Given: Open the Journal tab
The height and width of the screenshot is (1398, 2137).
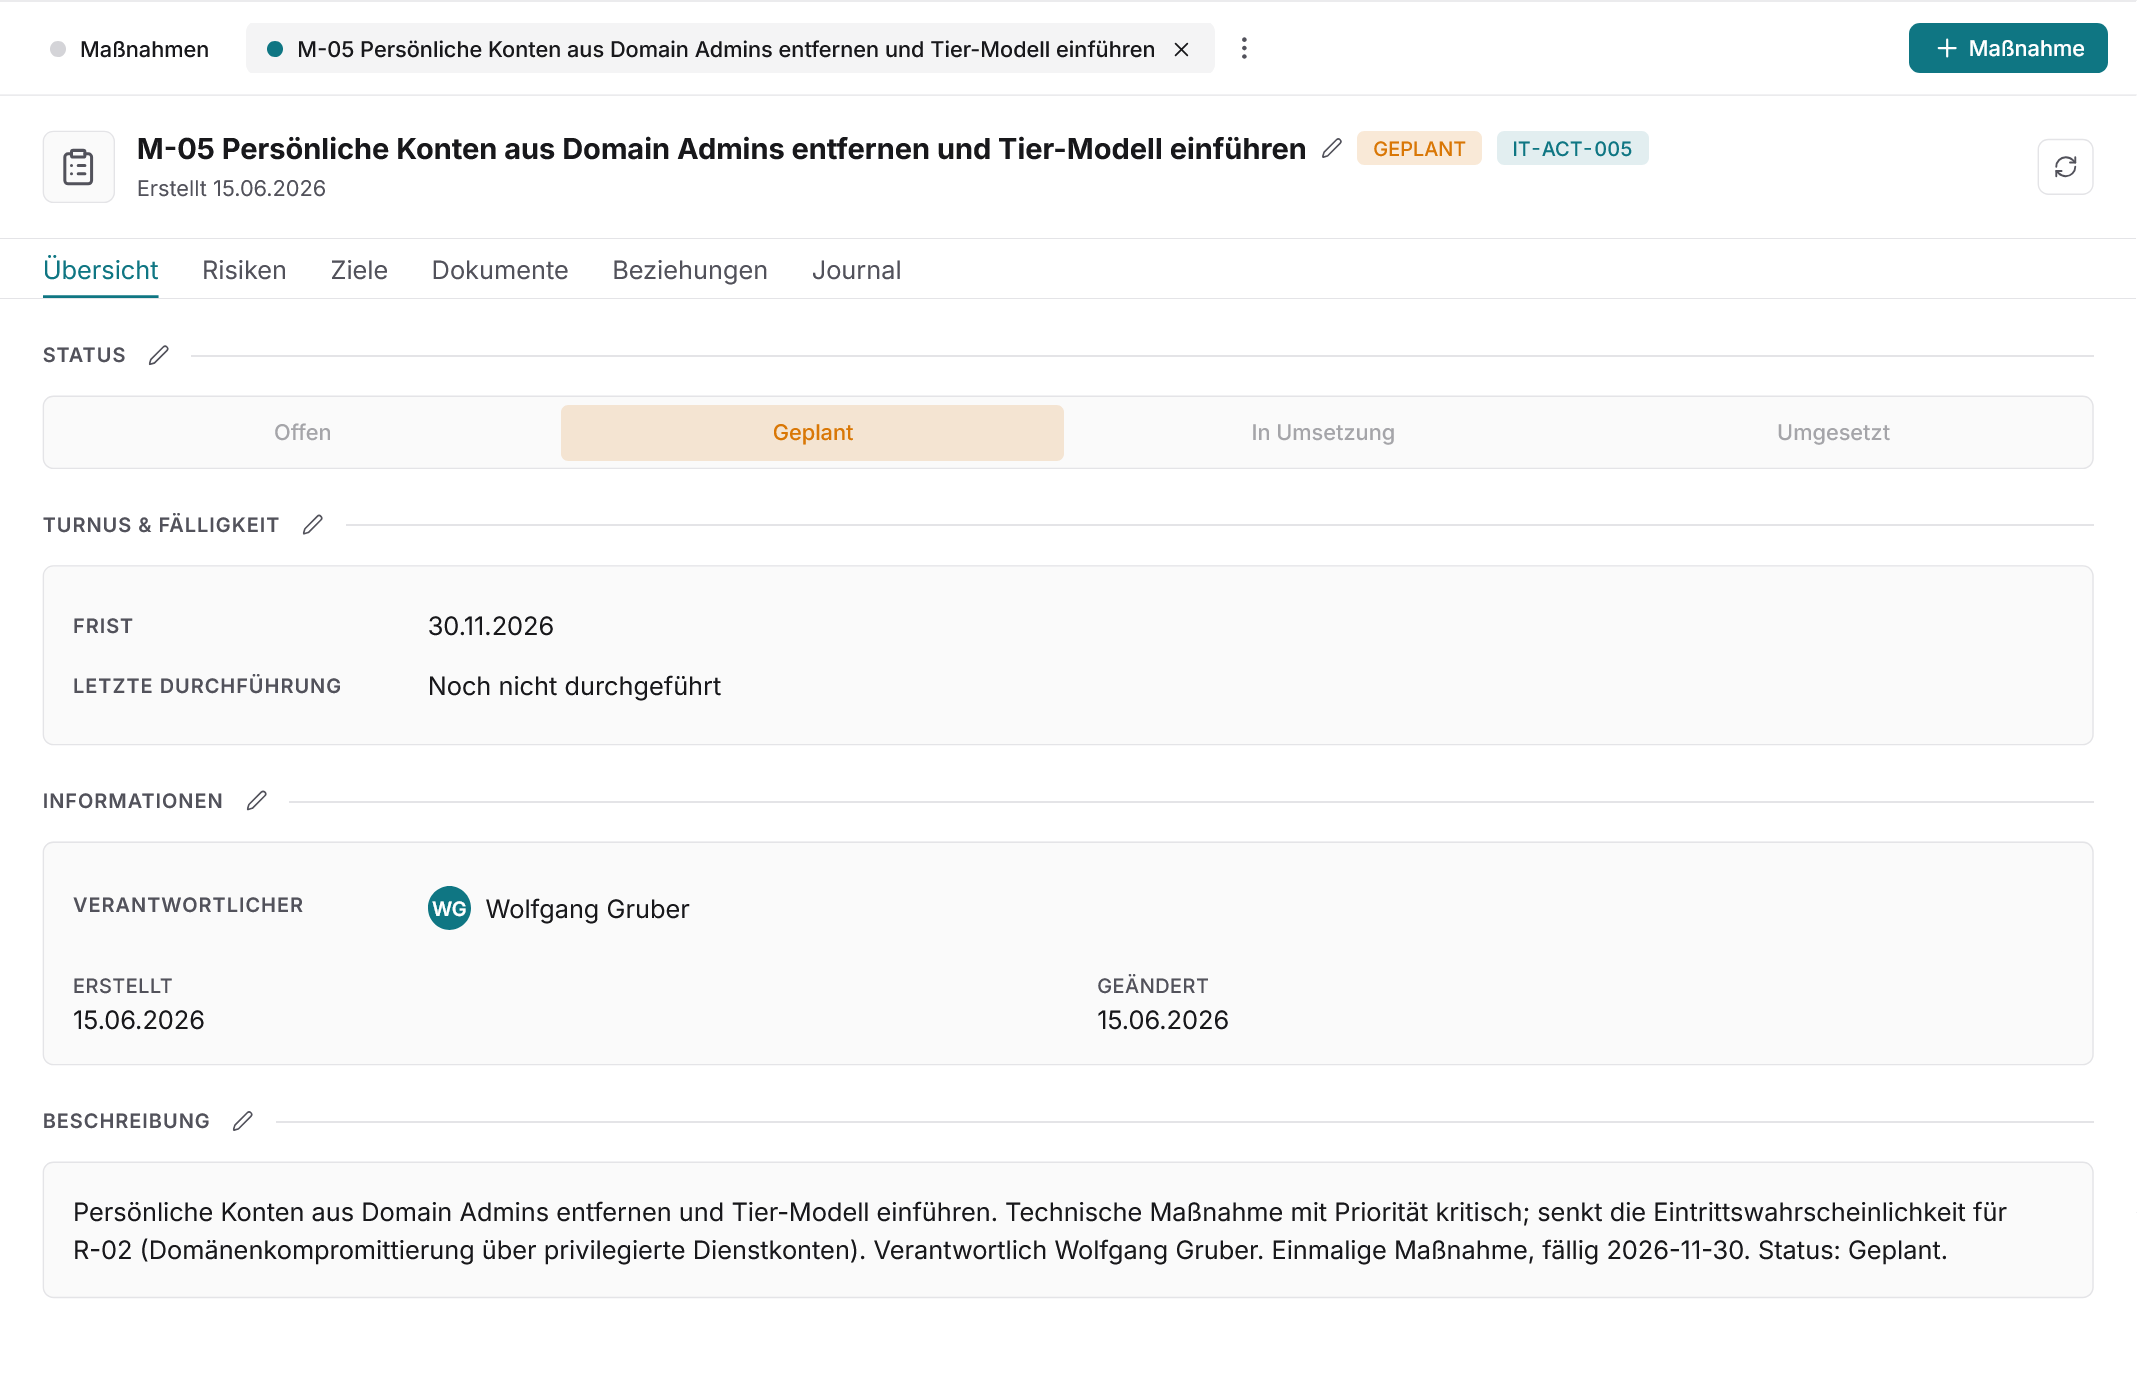Looking at the screenshot, I should 856,270.
